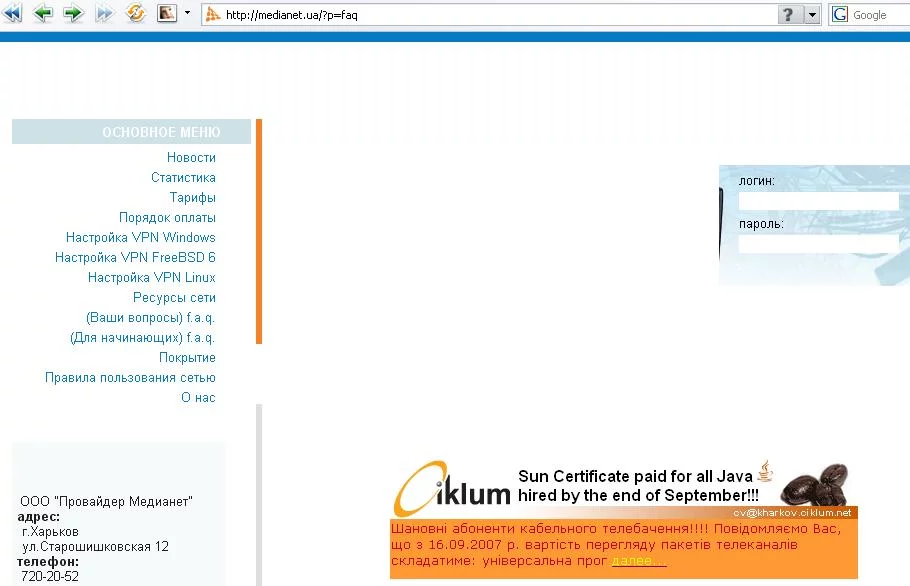The image size is (910, 586).
Task: Open the О нас link
Action: [x=198, y=397]
